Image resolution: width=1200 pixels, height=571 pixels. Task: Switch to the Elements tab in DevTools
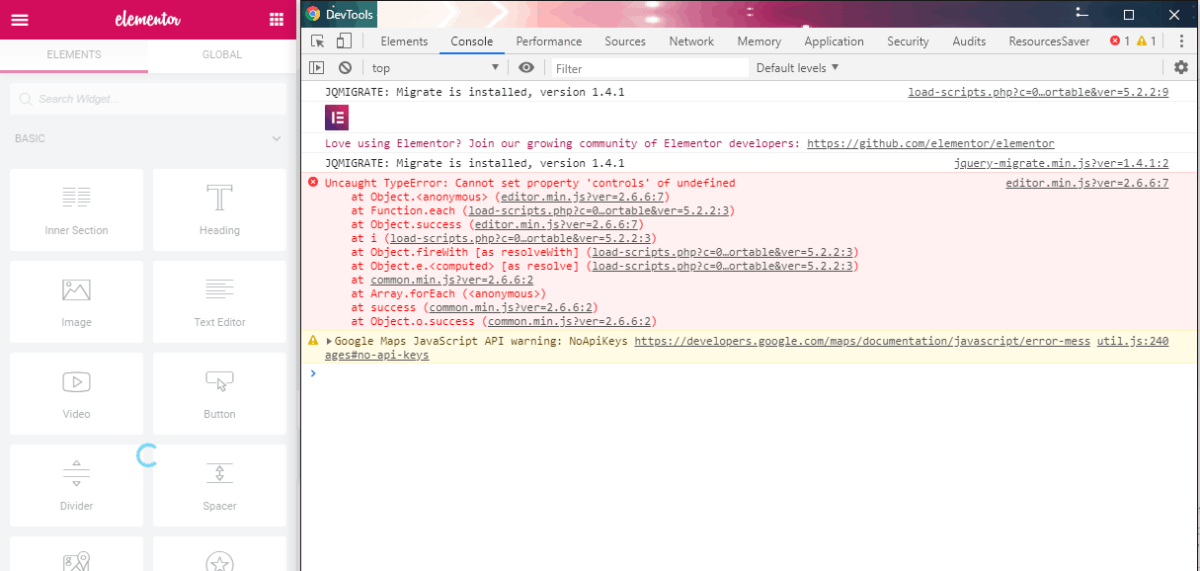click(404, 41)
